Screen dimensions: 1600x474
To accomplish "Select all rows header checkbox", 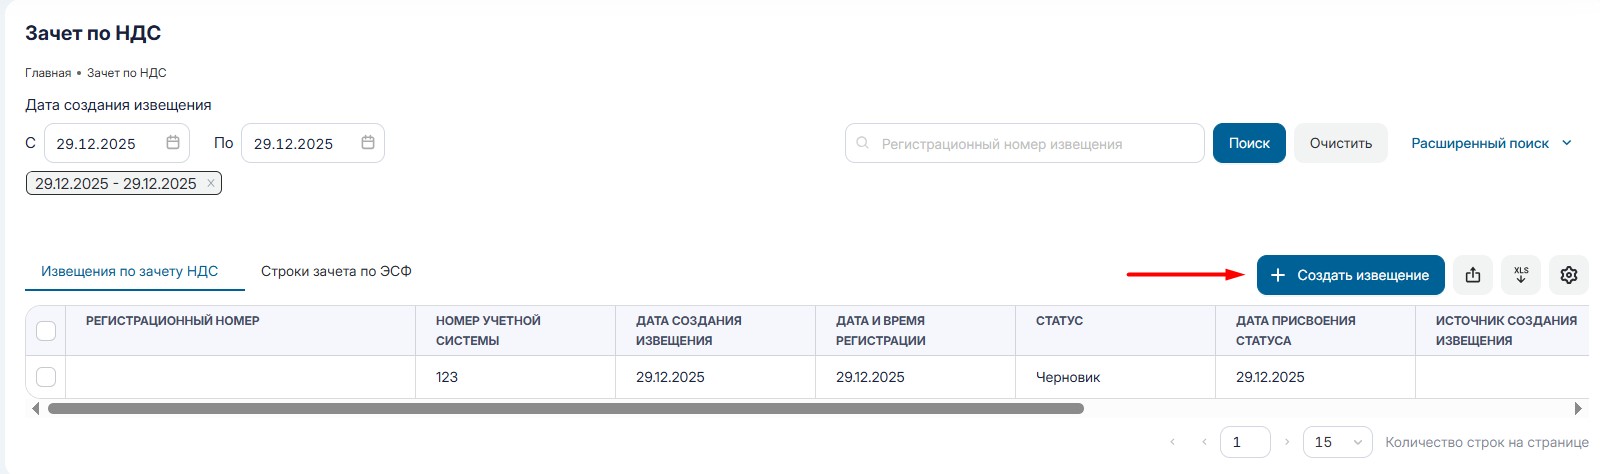I will 46,331.
